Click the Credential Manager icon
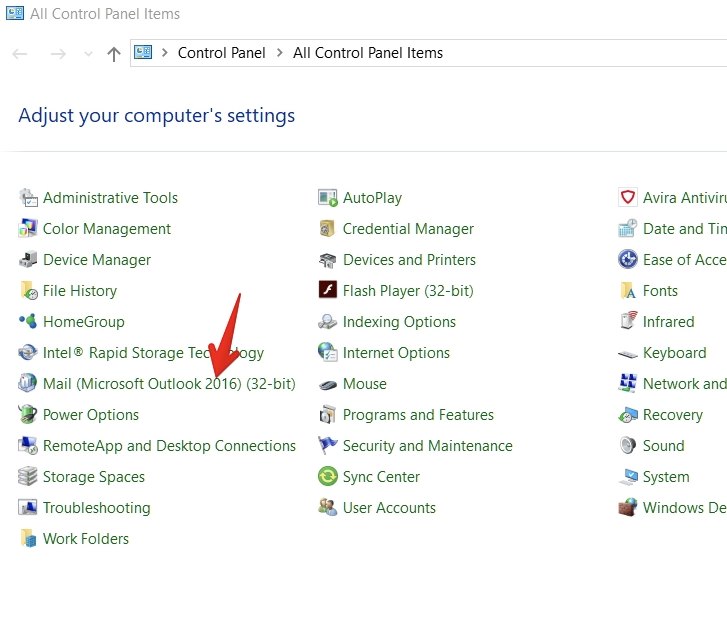The width and height of the screenshot is (727, 618). pyautogui.click(x=328, y=229)
